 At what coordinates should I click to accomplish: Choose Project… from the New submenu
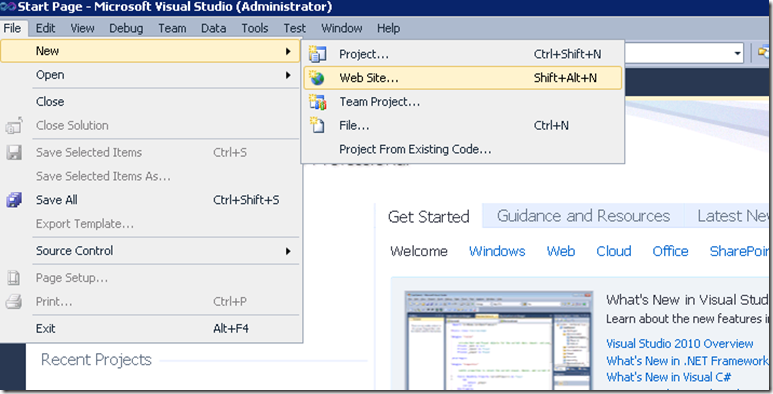(463, 54)
